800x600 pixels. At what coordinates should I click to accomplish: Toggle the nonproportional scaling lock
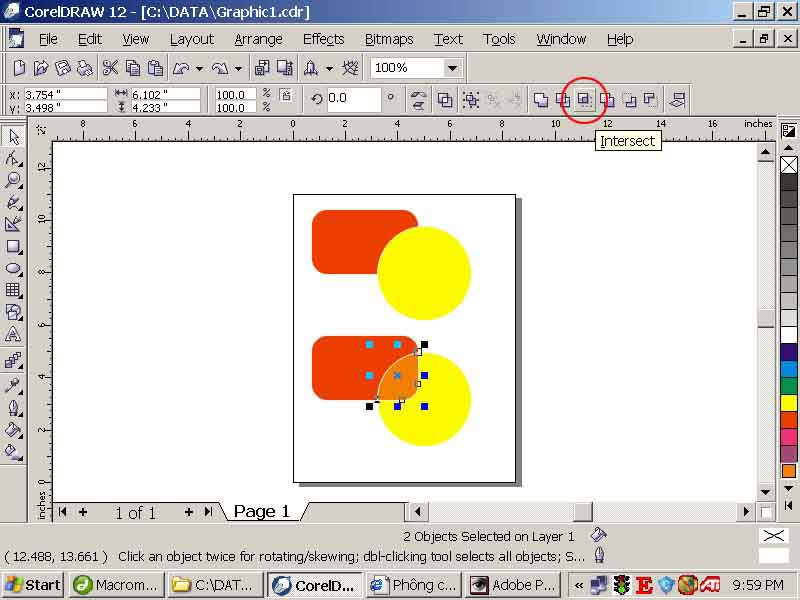point(286,95)
